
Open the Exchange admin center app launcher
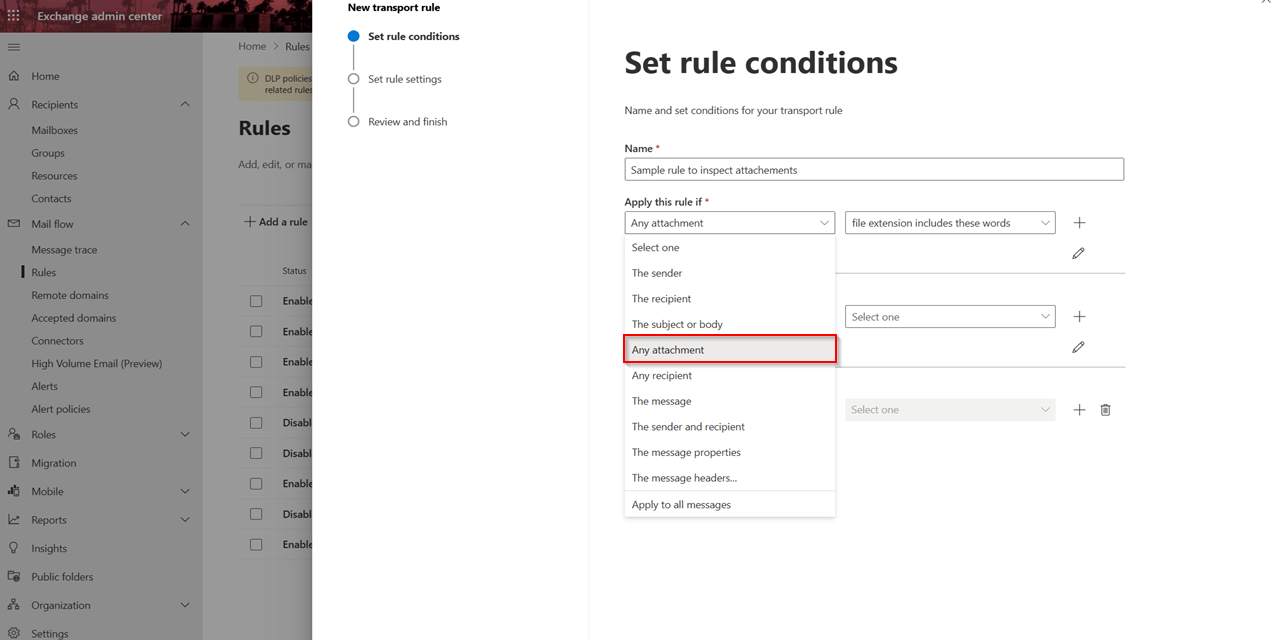tap(14, 15)
